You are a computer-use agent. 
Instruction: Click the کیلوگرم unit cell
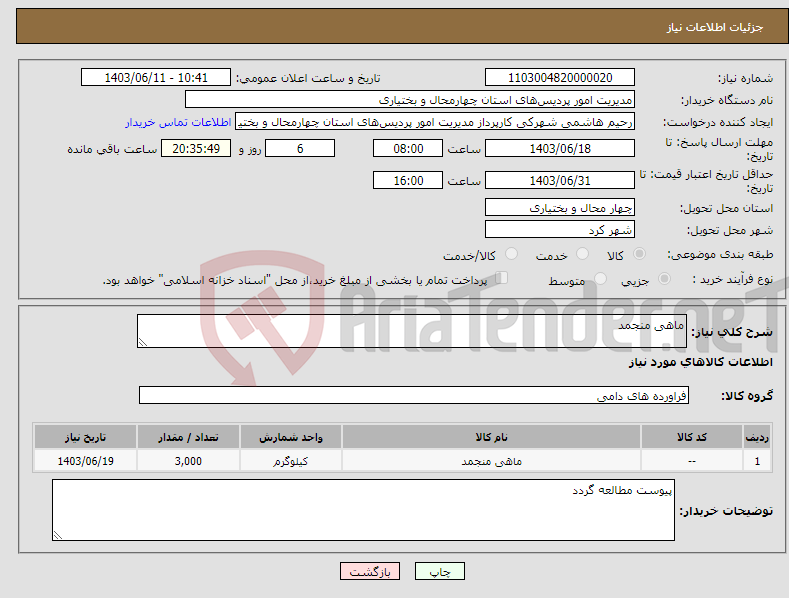tap(291, 461)
